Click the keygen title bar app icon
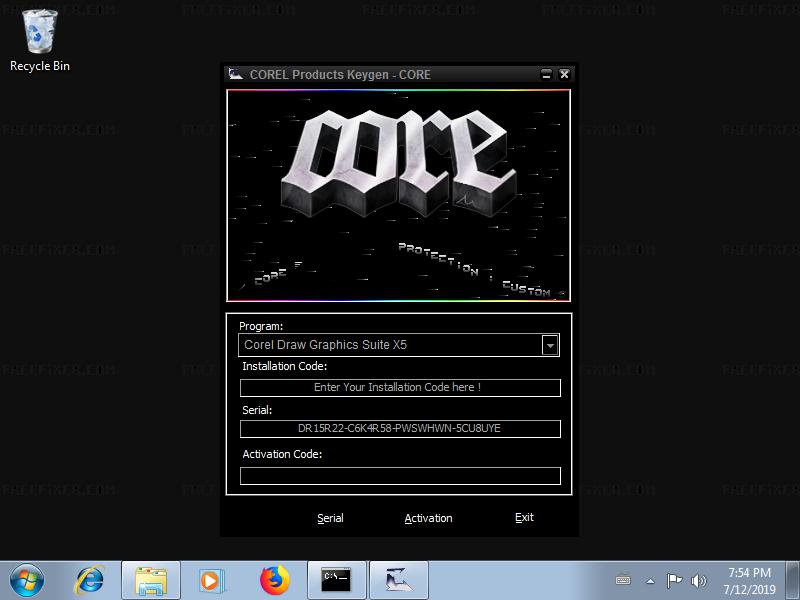 click(x=235, y=74)
